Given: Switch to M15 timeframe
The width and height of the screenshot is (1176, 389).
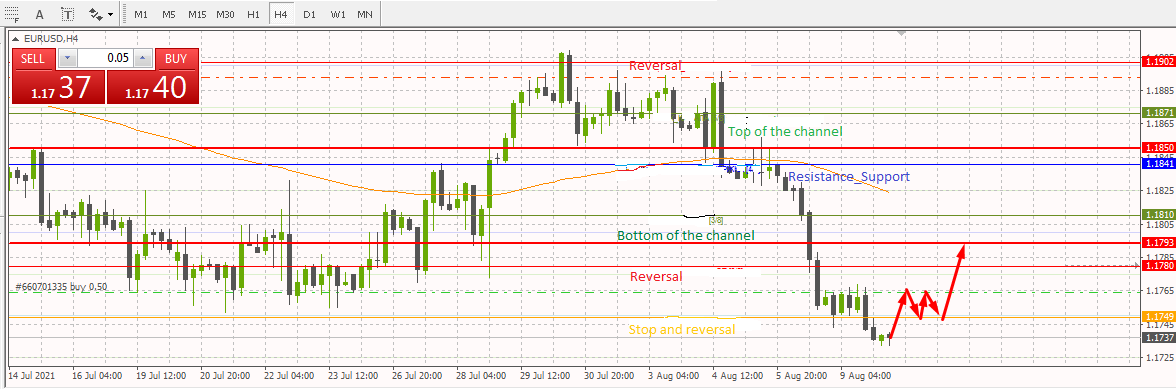Looking at the screenshot, I should point(197,14).
